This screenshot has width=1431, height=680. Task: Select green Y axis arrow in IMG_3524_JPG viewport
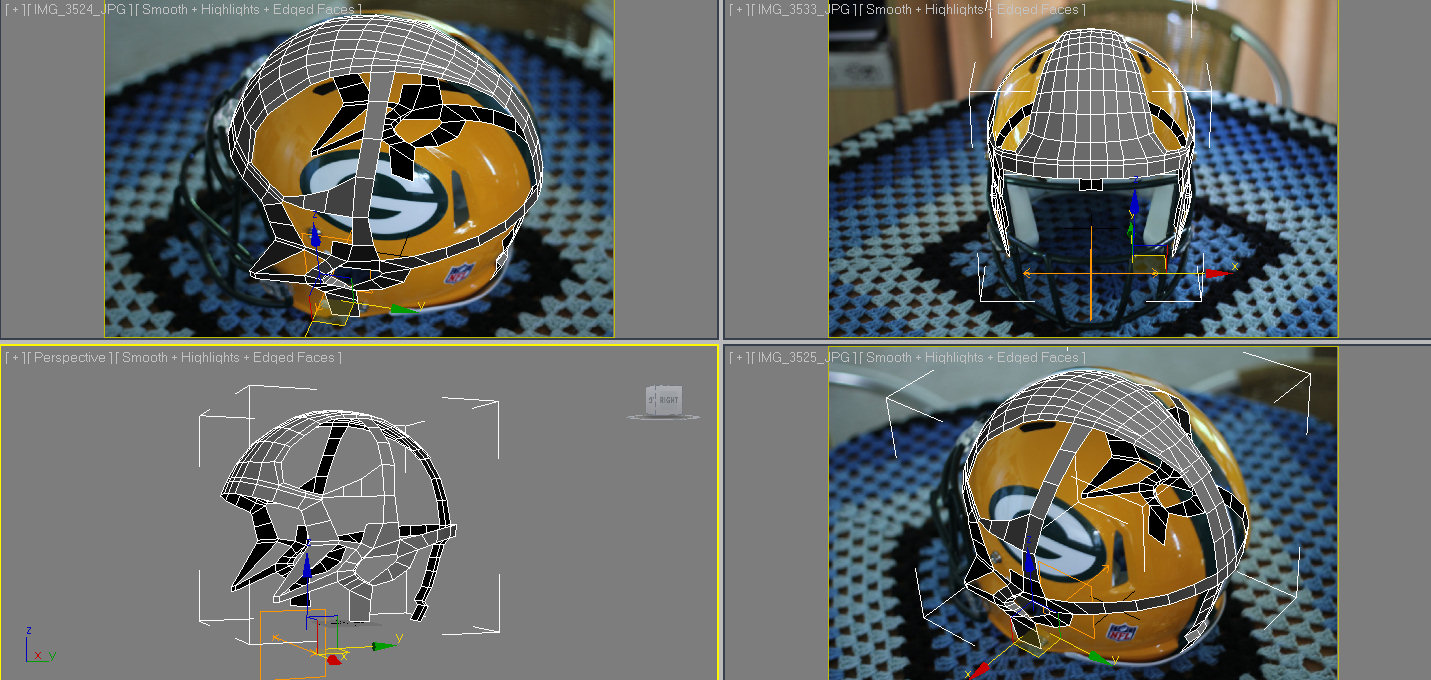pyautogui.click(x=403, y=308)
